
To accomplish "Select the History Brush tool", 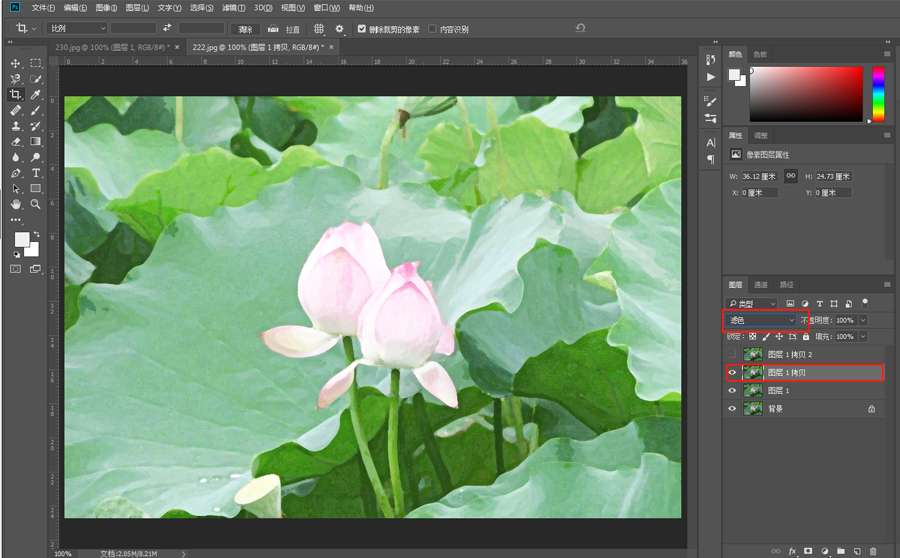I will [36, 126].
